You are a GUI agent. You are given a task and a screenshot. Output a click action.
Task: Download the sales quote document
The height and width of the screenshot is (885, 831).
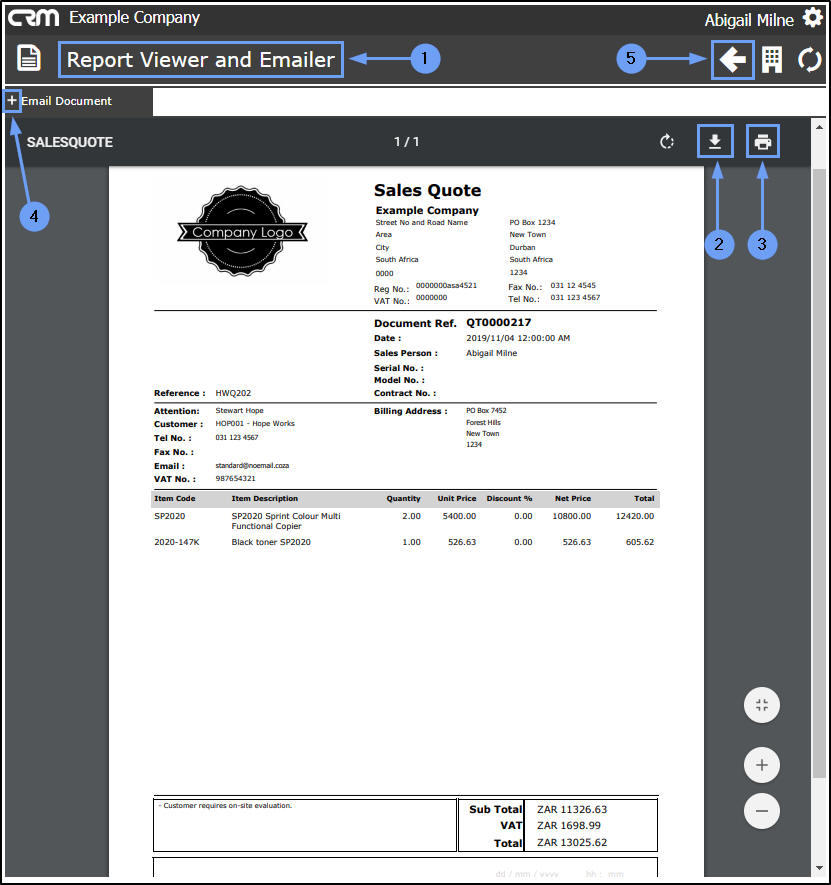tap(715, 141)
